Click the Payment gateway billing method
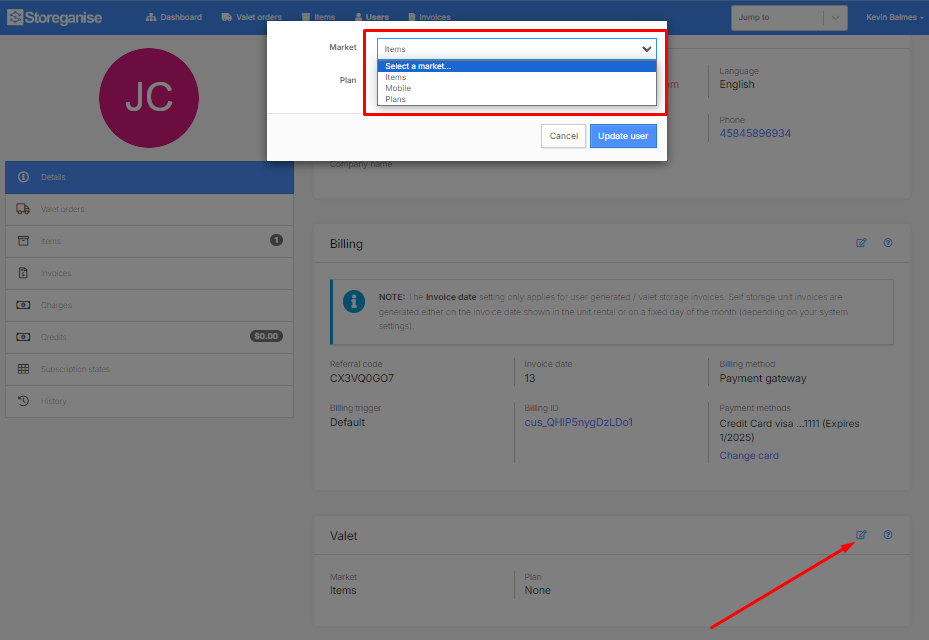Viewport: 929px width, 640px height. (763, 379)
